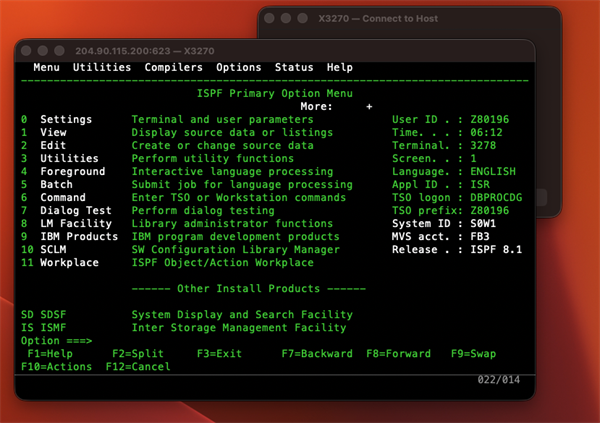600x423 pixels.
Task: Click the F12=Cancel function key label
Action: pos(138,367)
